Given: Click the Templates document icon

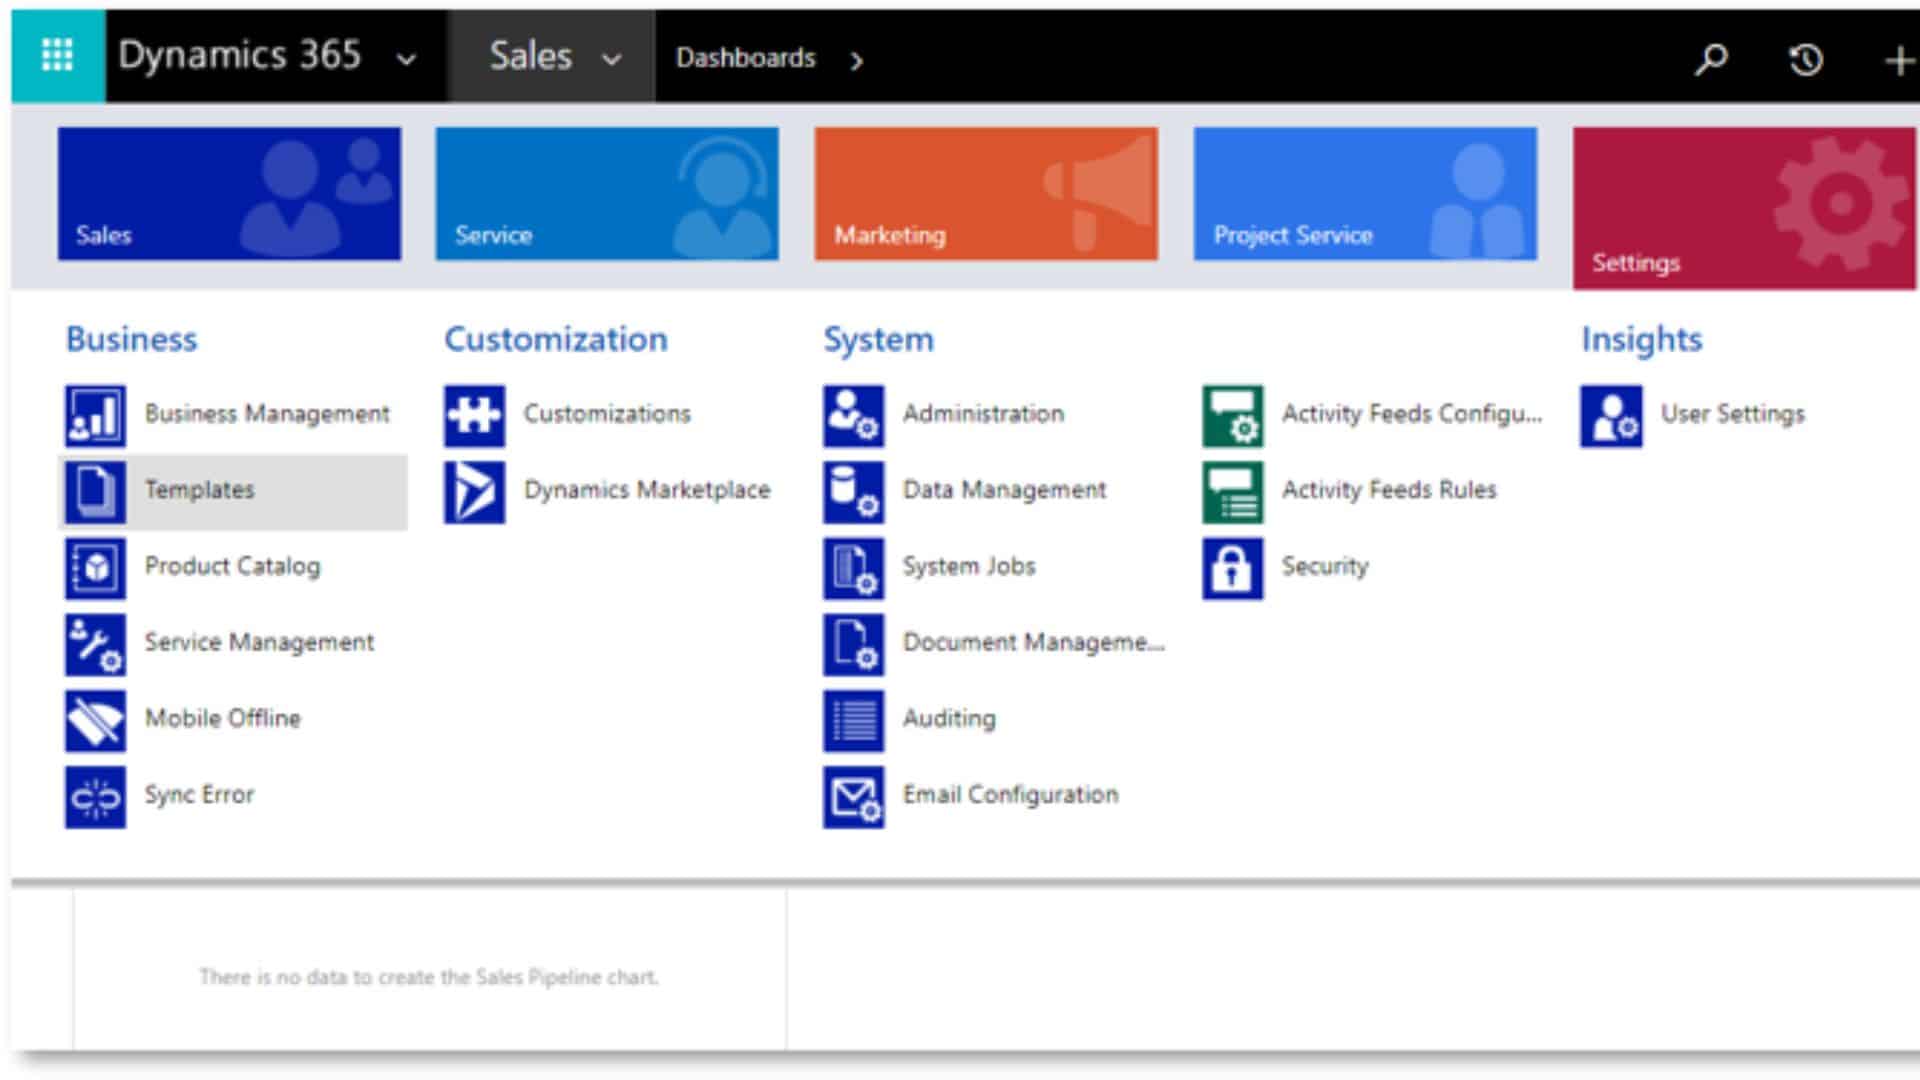Looking at the screenshot, I should click(x=95, y=491).
